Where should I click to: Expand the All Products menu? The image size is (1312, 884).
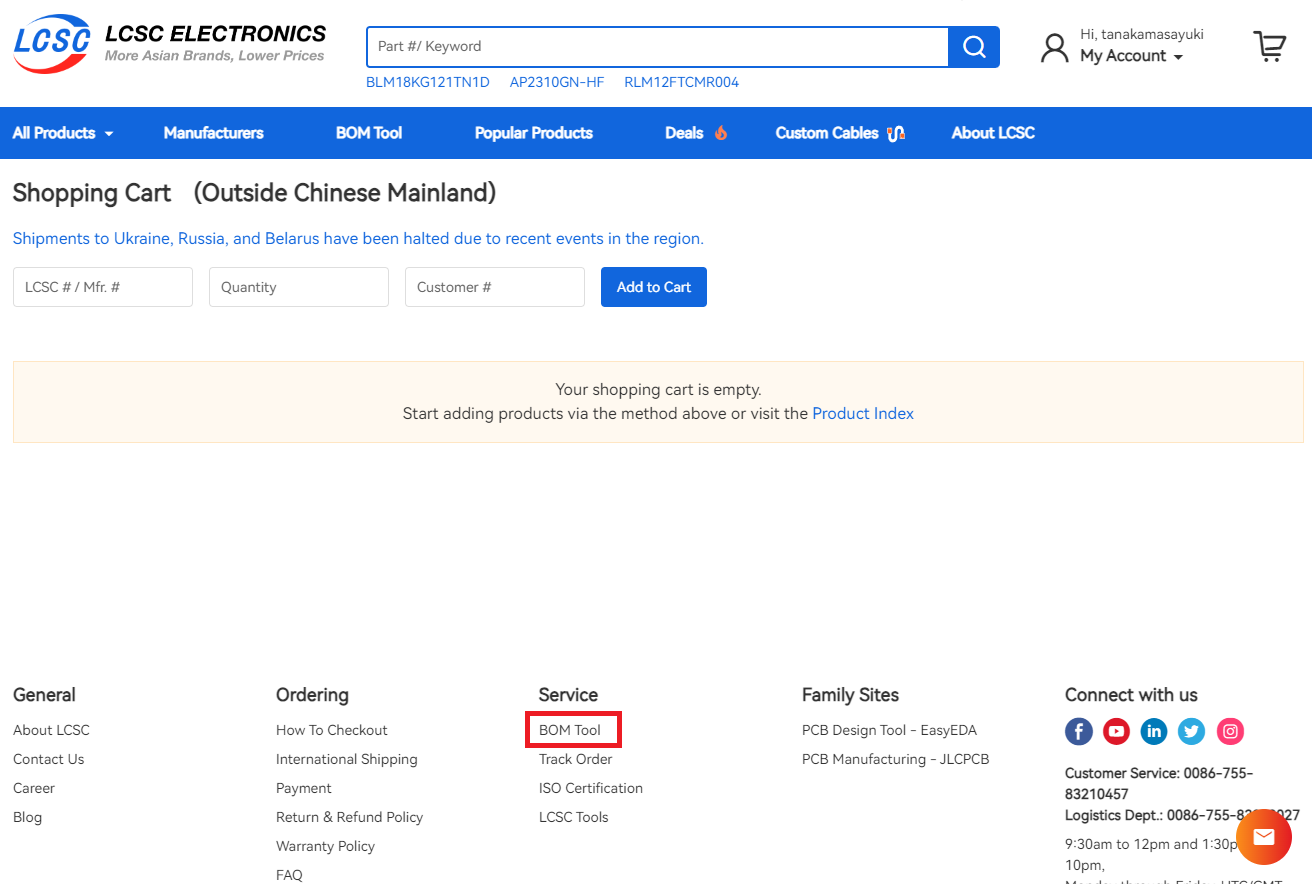tap(62, 133)
